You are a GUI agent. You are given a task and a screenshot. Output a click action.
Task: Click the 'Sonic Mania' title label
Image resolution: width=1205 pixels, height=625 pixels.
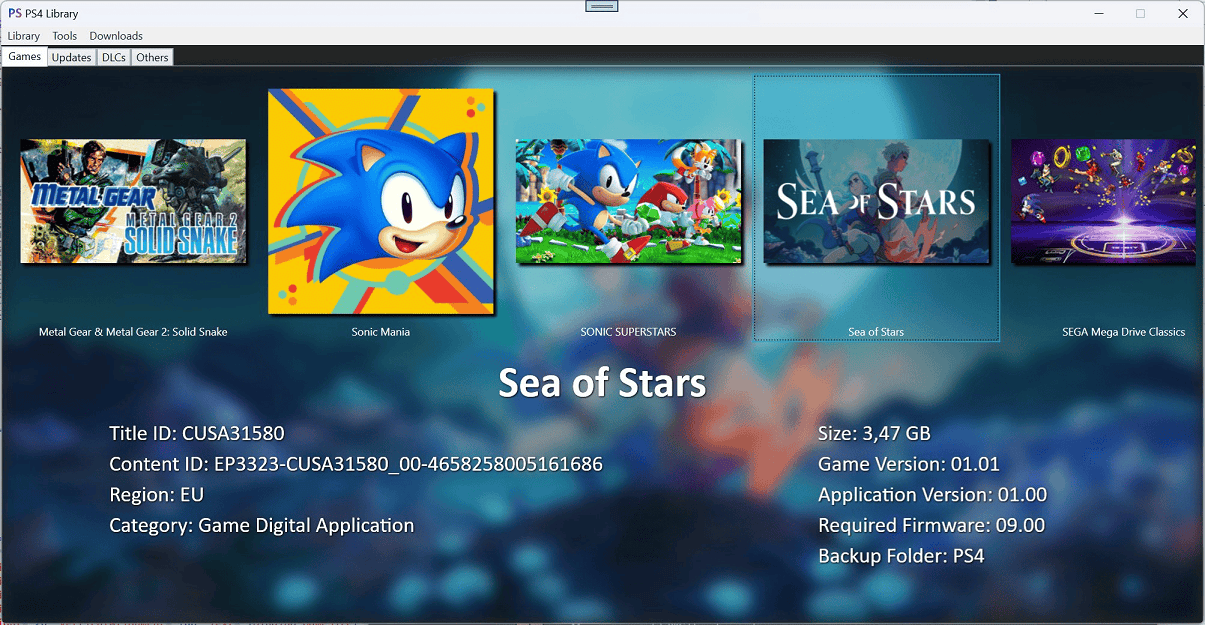tap(381, 332)
